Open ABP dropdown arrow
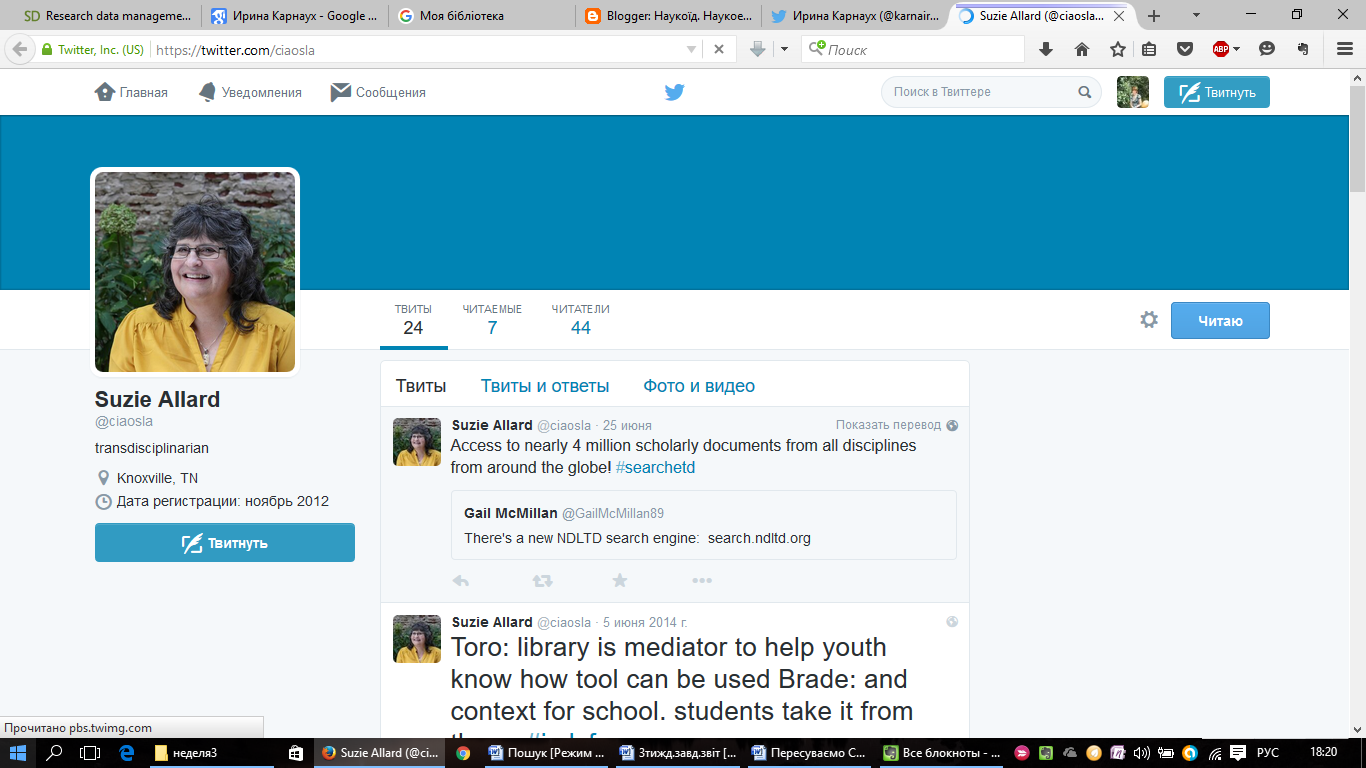This screenshot has height=768, width=1366. pos(1237,49)
